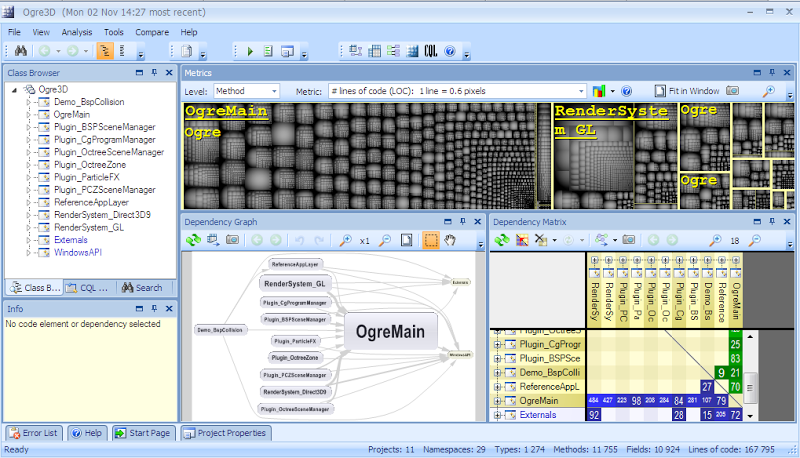
Task: Select Externals in the Class Browser tree
Action: click(70, 240)
